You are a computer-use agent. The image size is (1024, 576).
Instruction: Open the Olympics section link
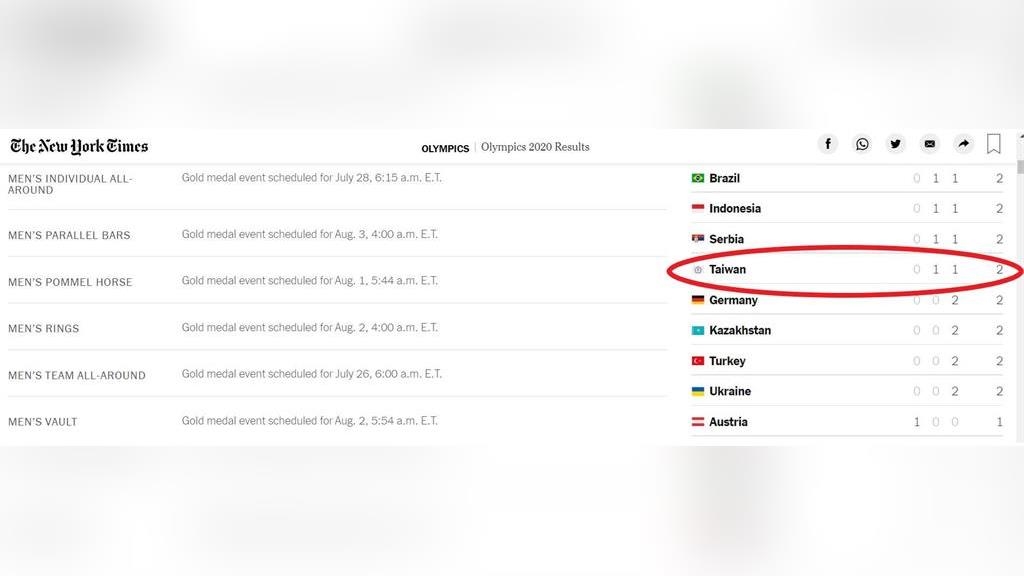pyautogui.click(x=445, y=148)
